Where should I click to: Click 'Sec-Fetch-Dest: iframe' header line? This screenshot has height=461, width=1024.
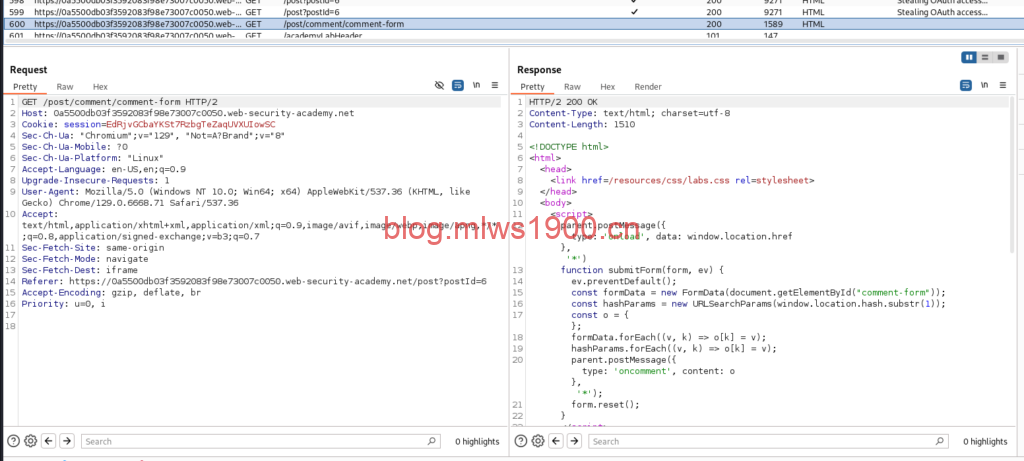(80, 270)
